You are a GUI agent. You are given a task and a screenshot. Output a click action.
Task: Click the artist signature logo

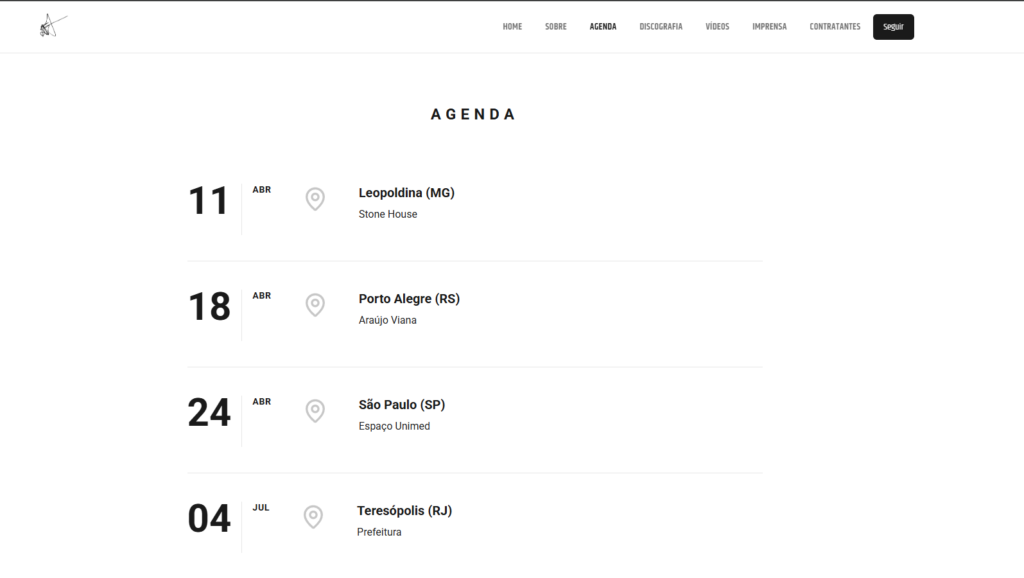(x=52, y=26)
